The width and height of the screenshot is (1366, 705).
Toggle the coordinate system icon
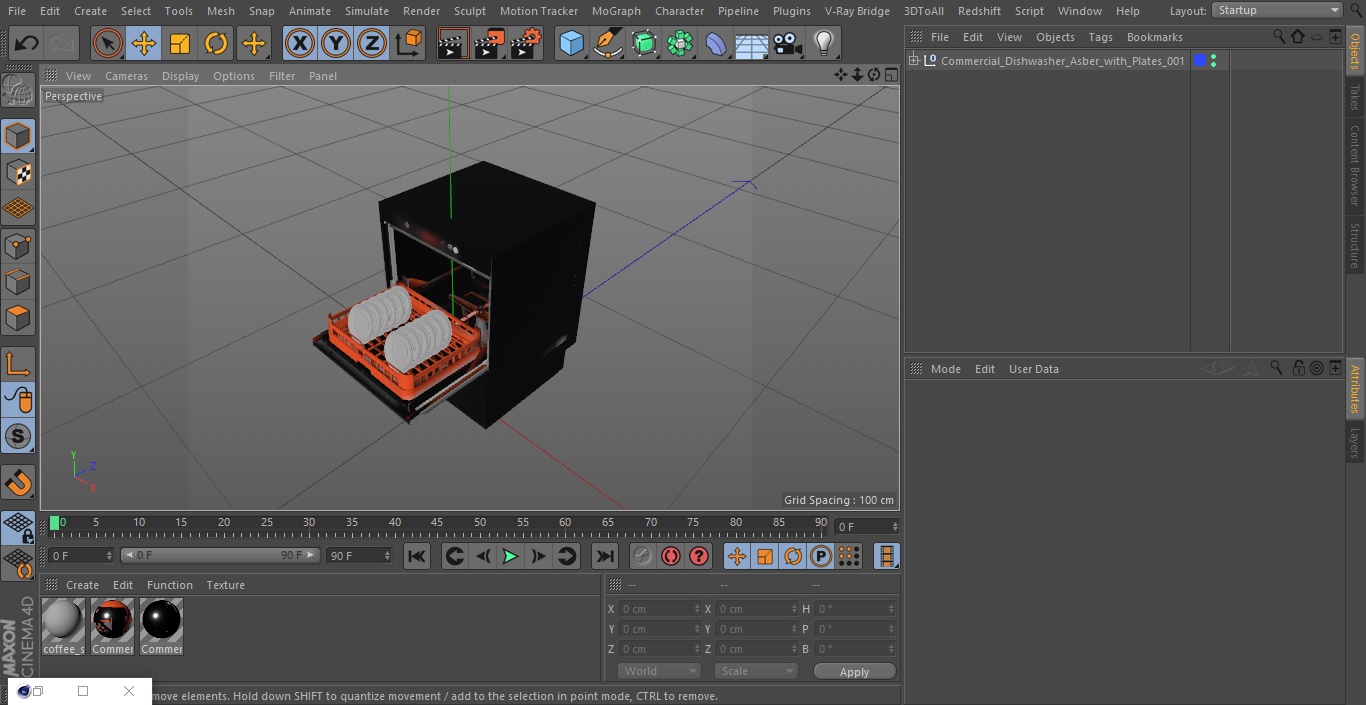point(409,44)
